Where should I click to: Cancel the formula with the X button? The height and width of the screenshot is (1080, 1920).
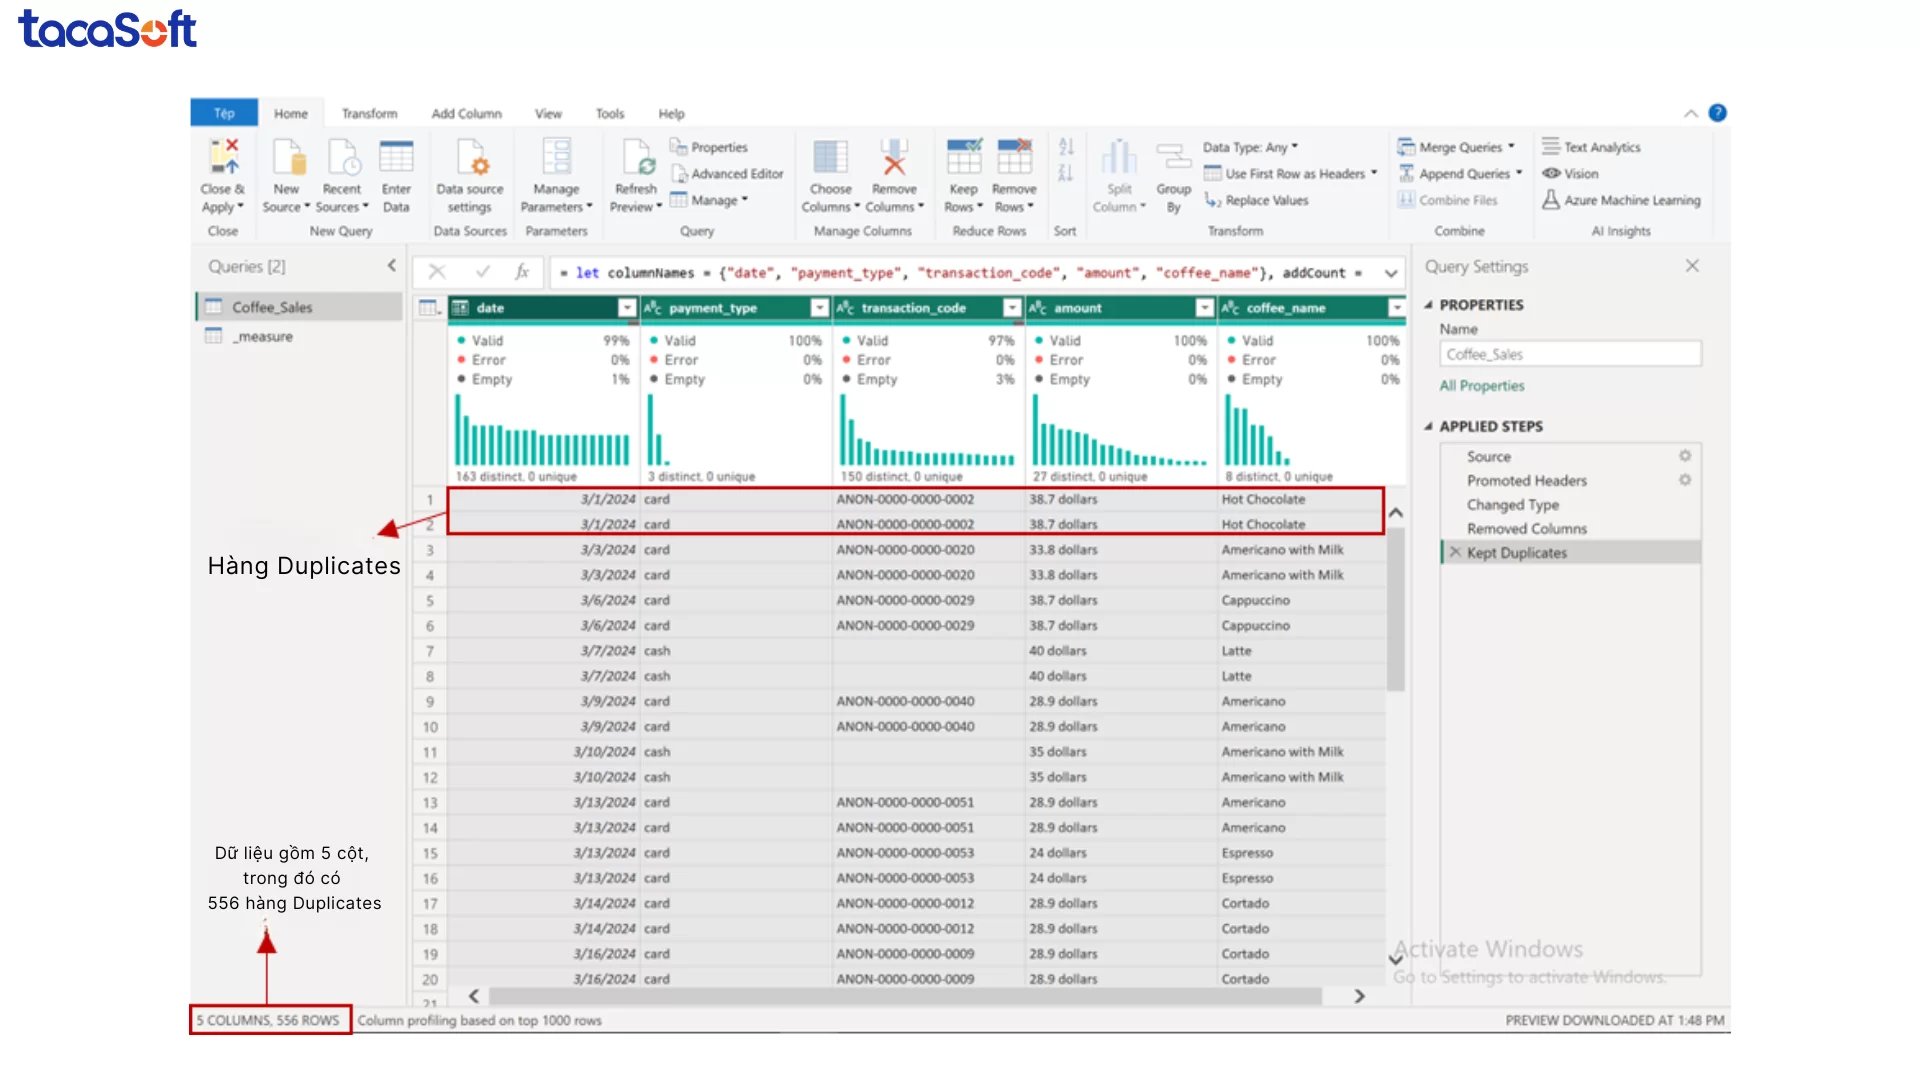pyautogui.click(x=437, y=271)
